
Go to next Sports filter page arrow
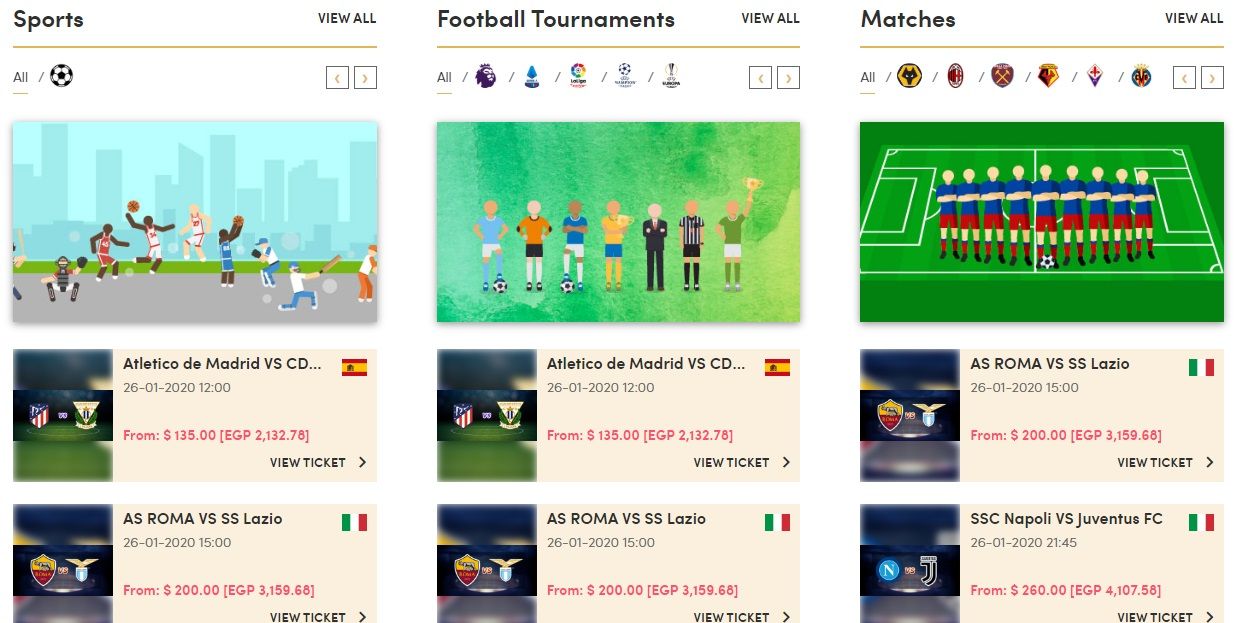click(365, 77)
